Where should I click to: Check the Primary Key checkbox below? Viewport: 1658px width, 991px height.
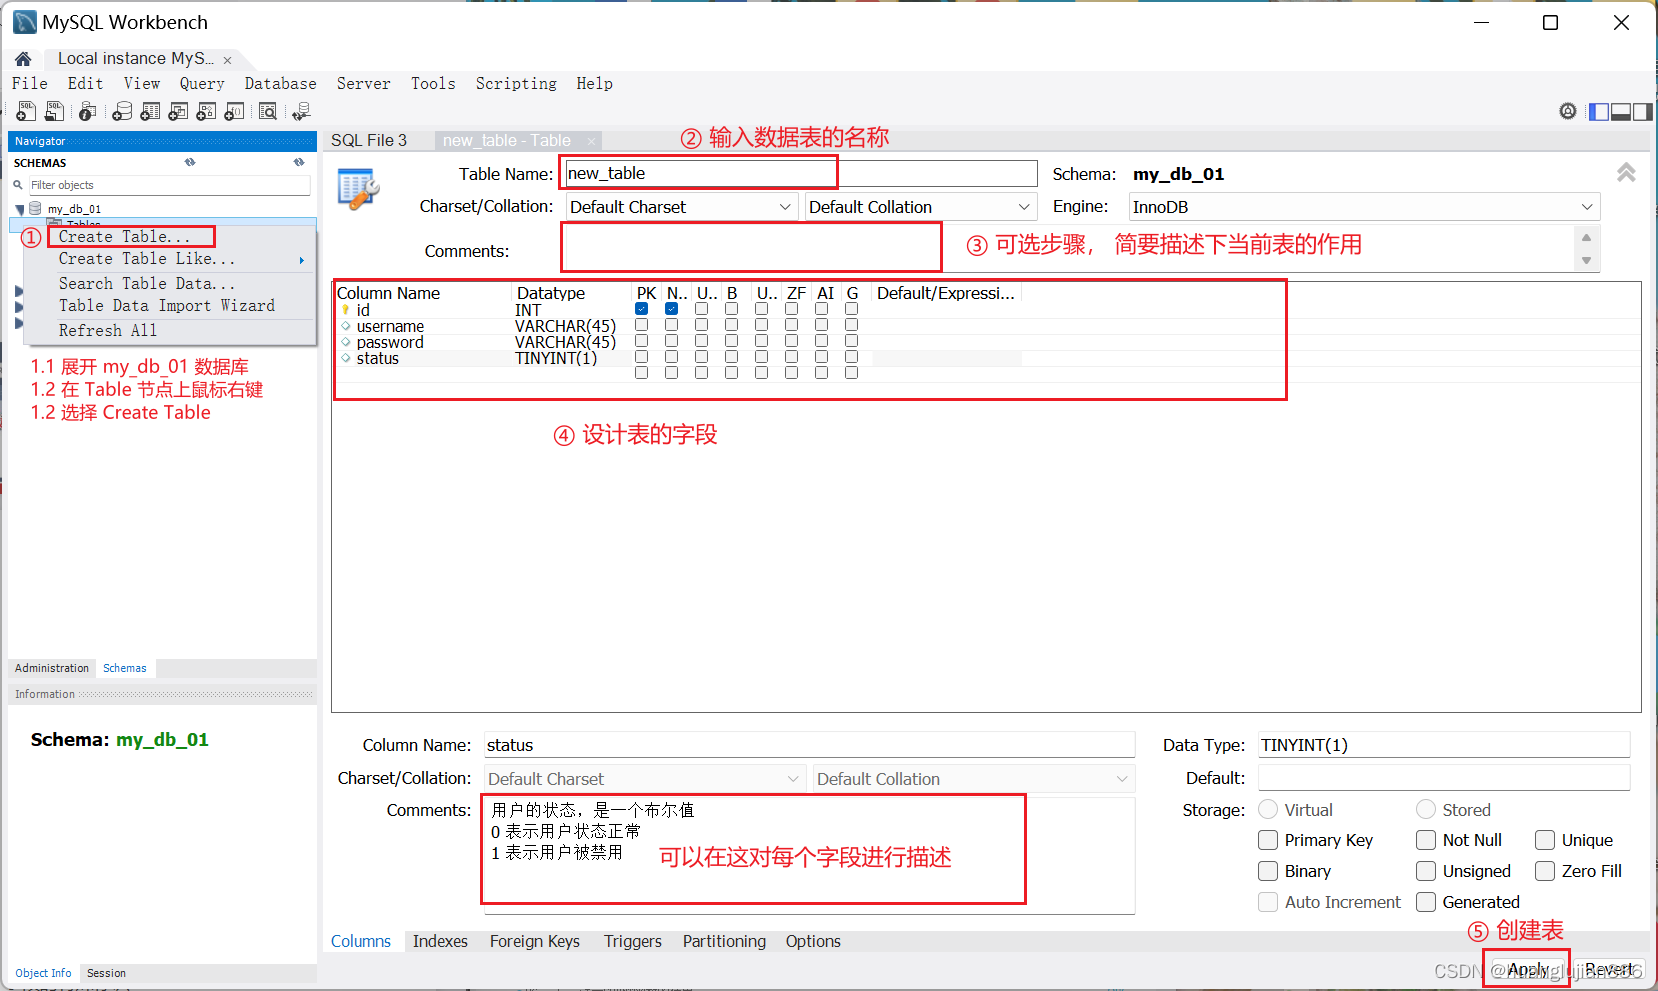coord(1268,840)
